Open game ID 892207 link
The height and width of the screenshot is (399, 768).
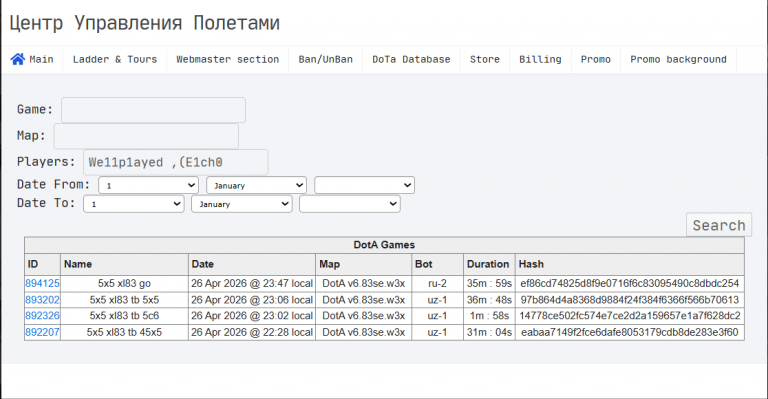coord(42,332)
